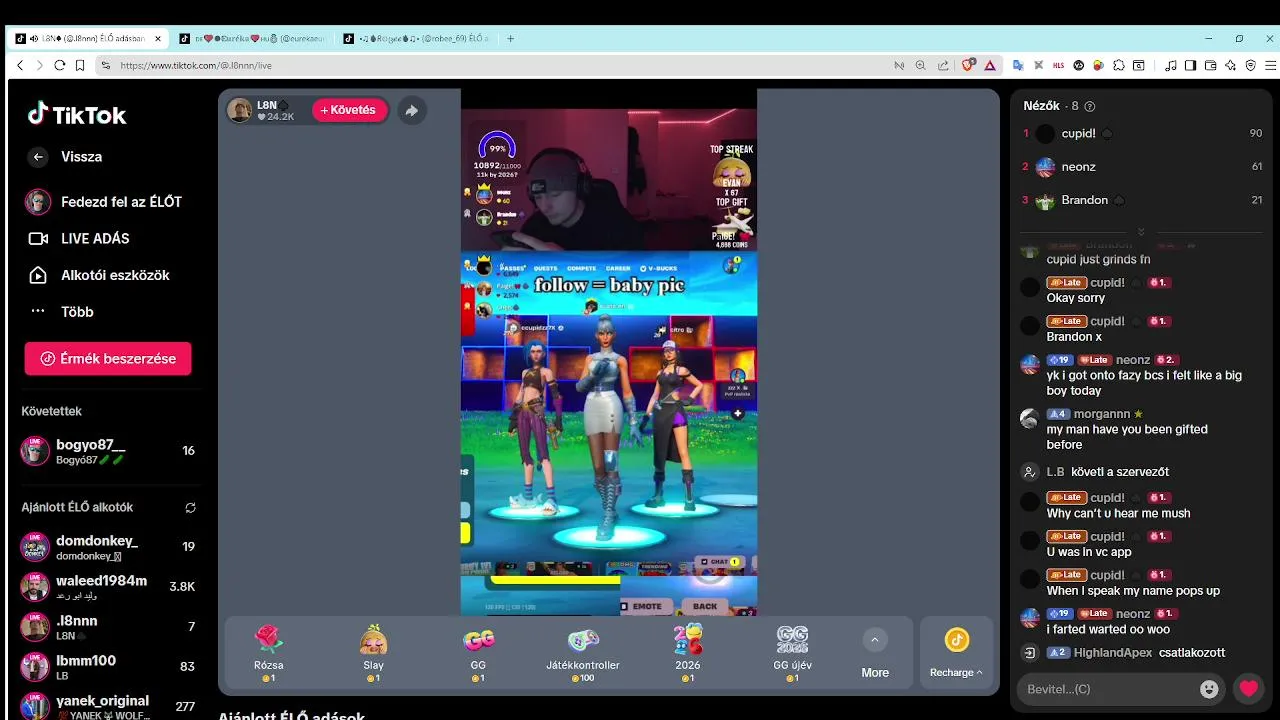Open followed streamer bogyo87__
The image size is (1280, 720).
tap(108, 451)
